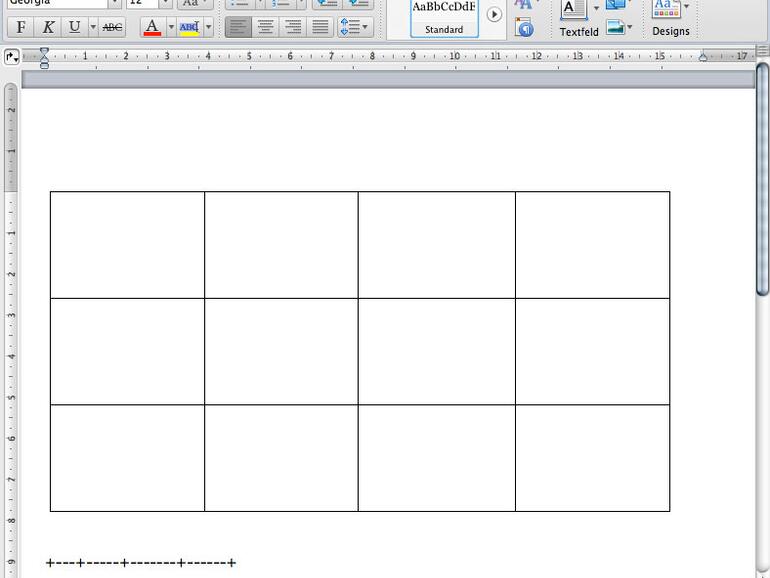This screenshot has width=770, height=578.
Task: Click the ruler tab-stop type selector
Action: click(x=11, y=57)
